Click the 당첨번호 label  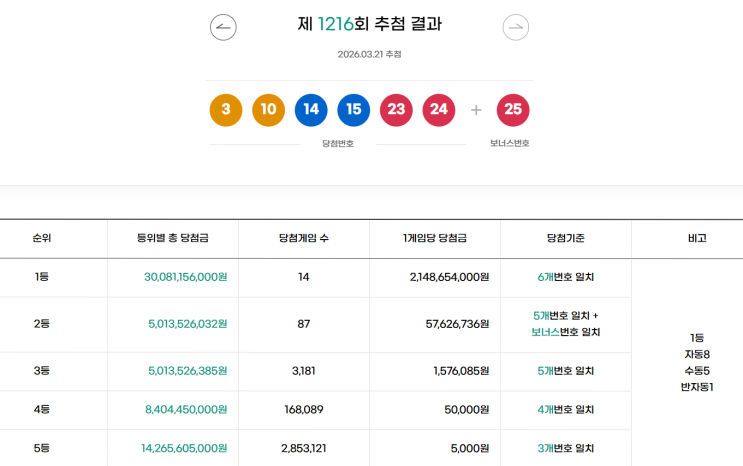click(338, 144)
